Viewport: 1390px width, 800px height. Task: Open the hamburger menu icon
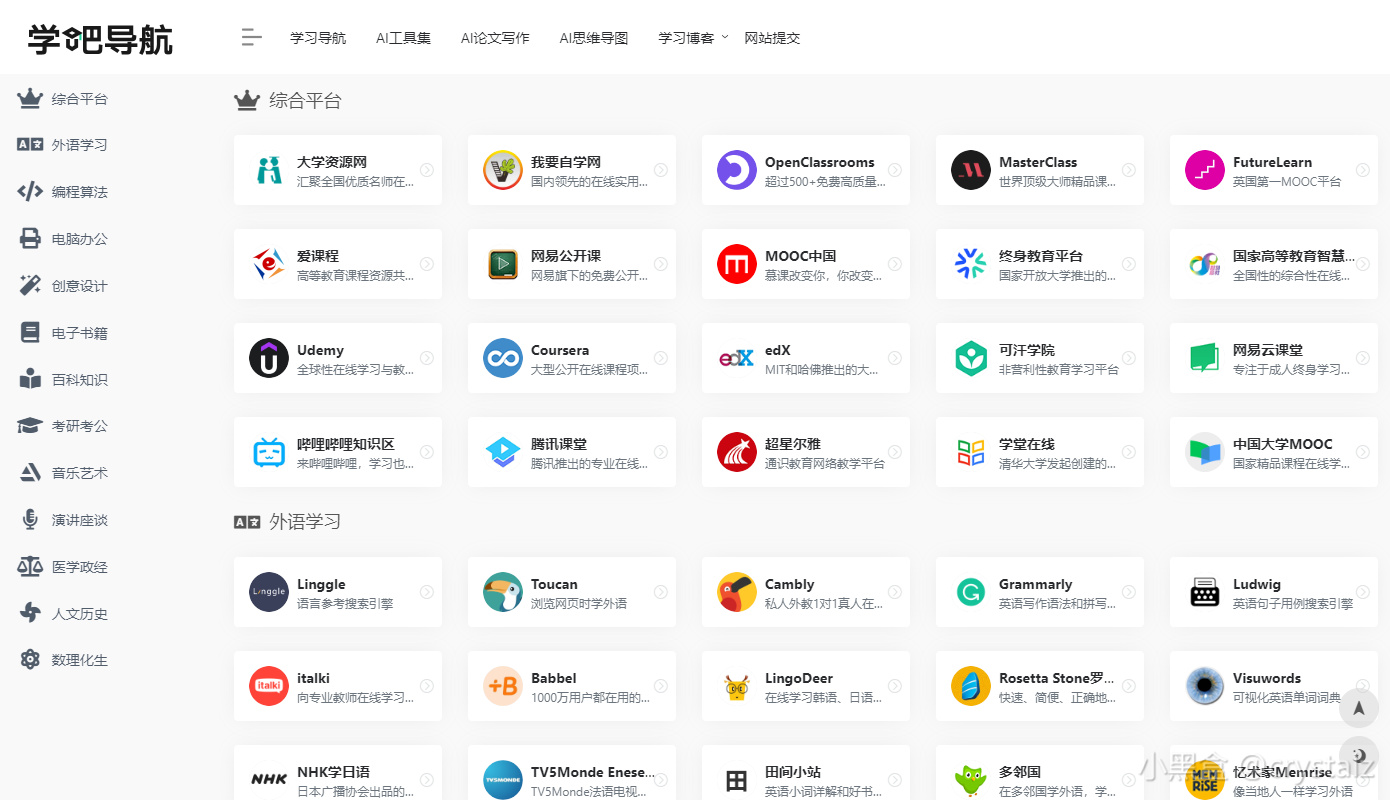tap(250, 37)
